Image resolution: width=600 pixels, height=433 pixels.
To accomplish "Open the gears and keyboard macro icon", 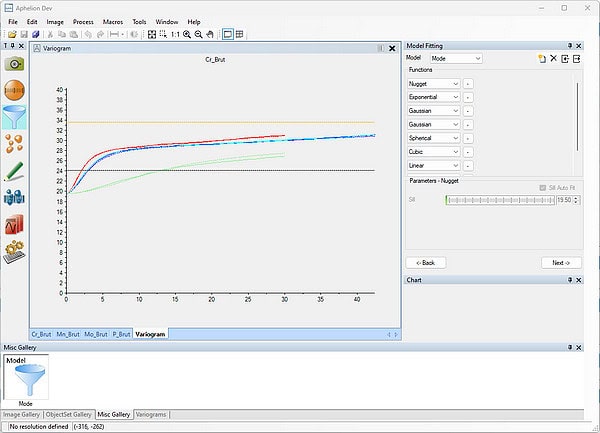I will (15, 252).
